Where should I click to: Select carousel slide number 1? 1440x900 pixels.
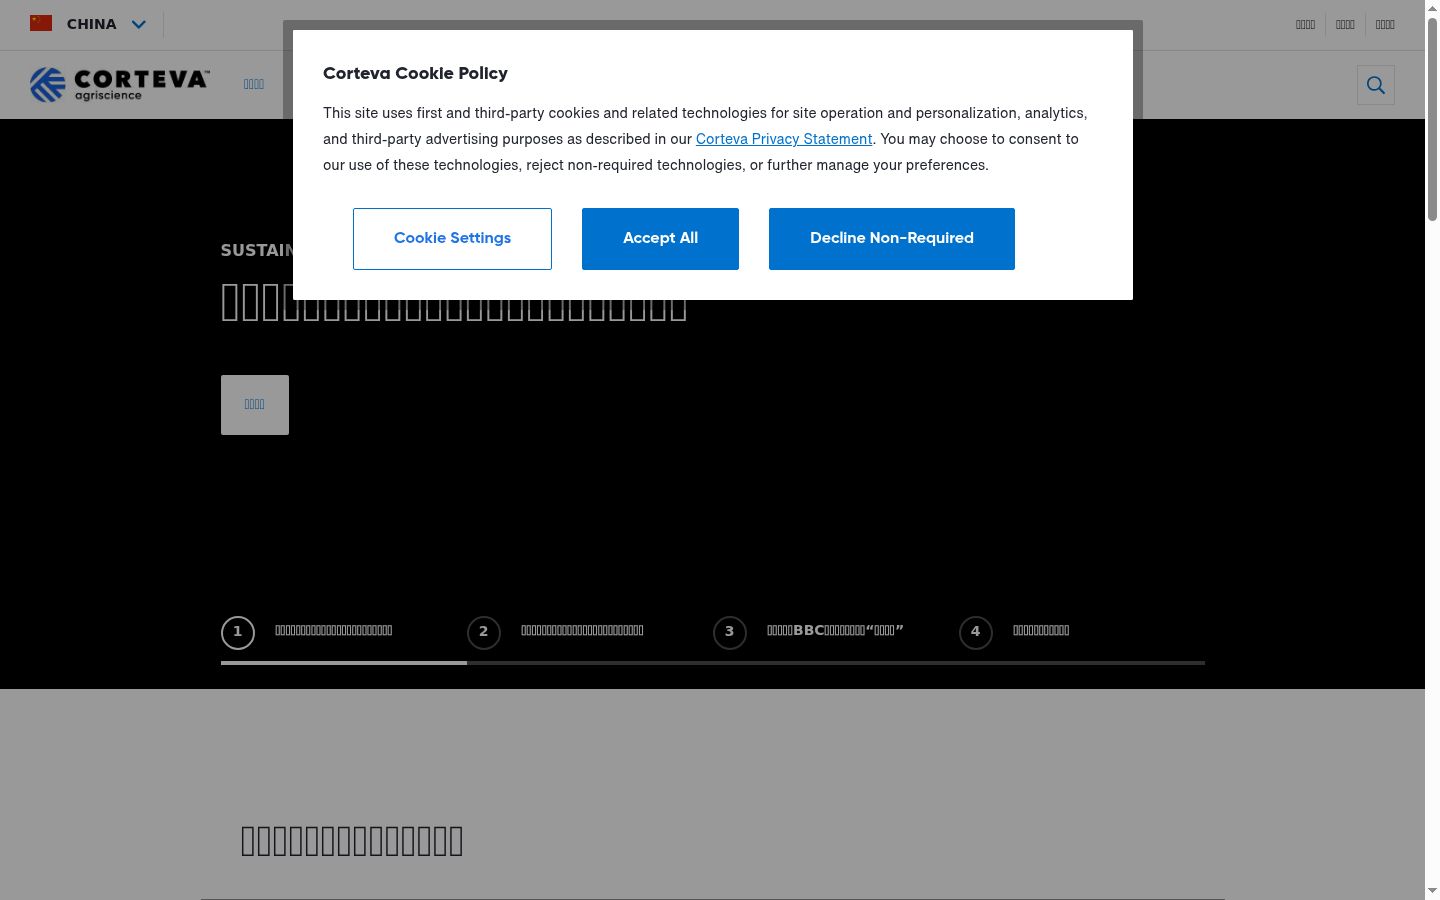coord(238,632)
